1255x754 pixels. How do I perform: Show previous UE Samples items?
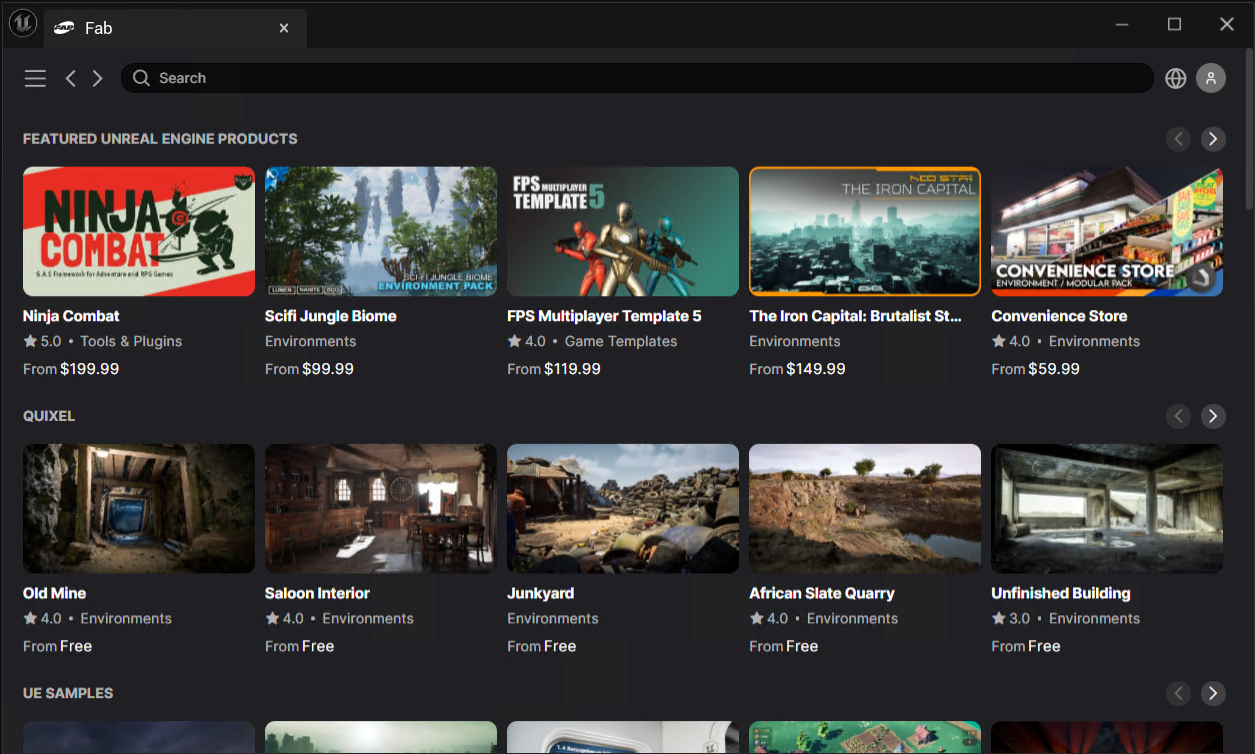pyautogui.click(x=1179, y=693)
